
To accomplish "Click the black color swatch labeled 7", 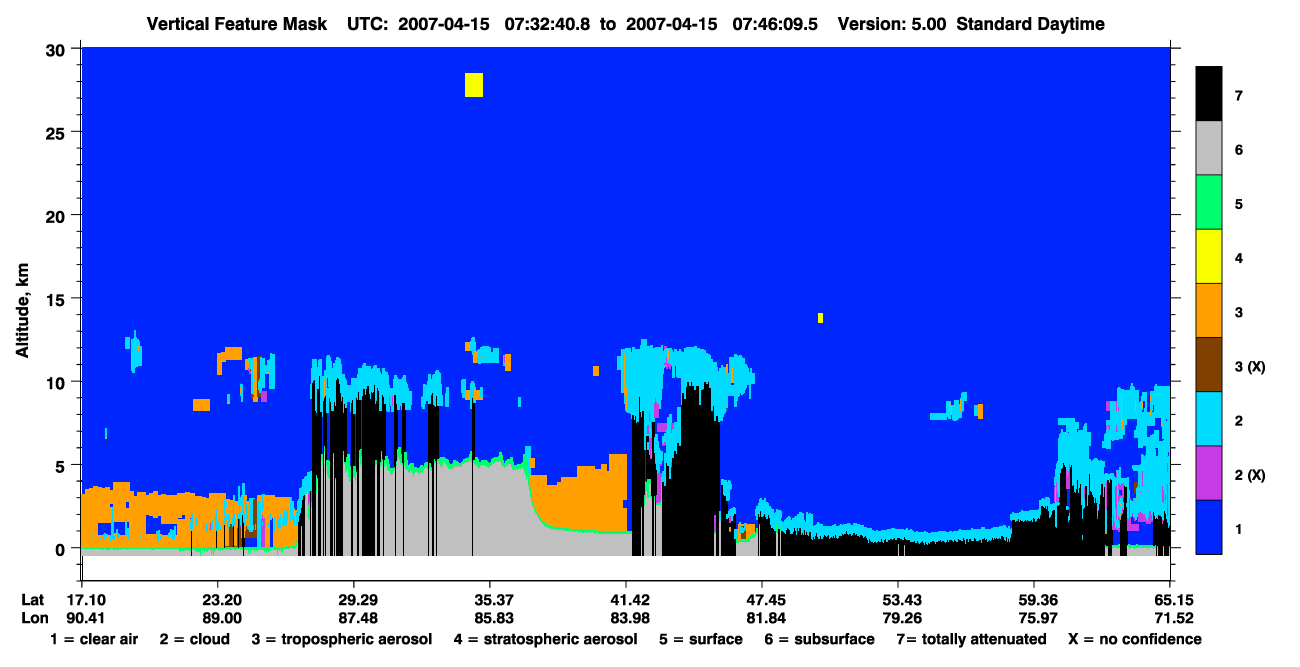I will click(1209, 94).
